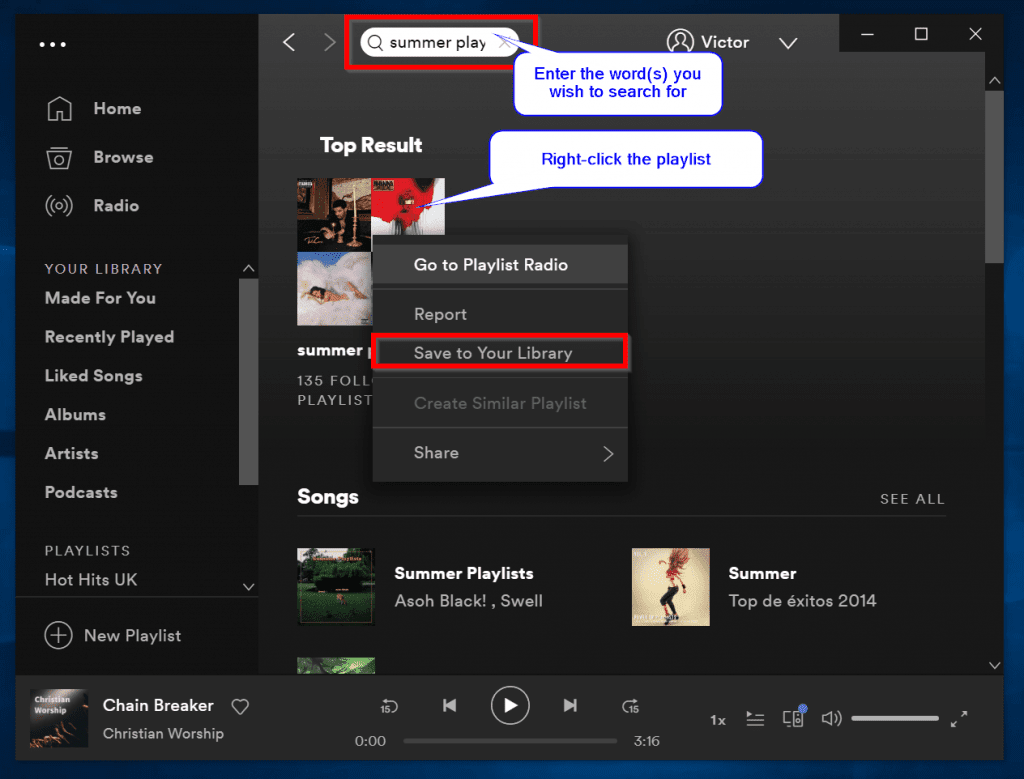Open the three-dot main menu

(52, 44)
